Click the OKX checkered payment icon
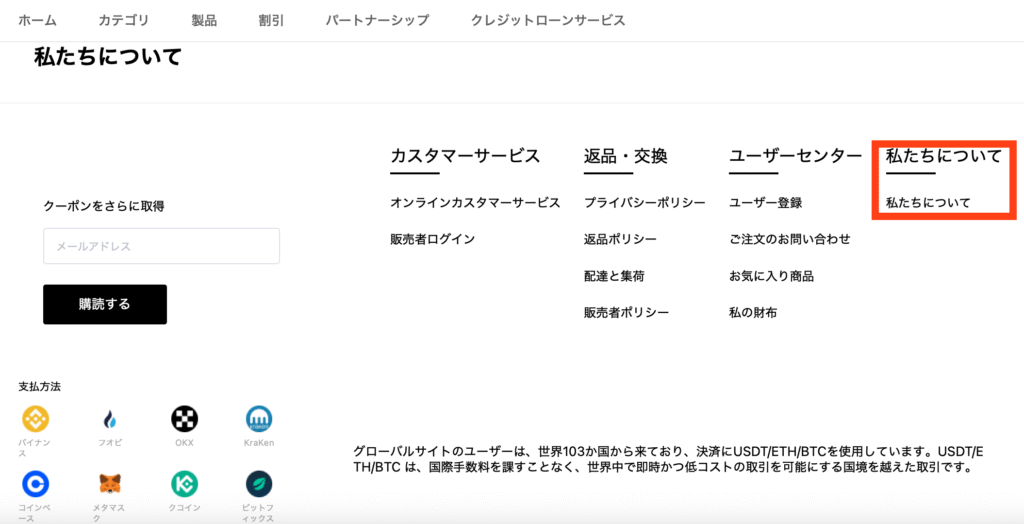 (185, 418)
